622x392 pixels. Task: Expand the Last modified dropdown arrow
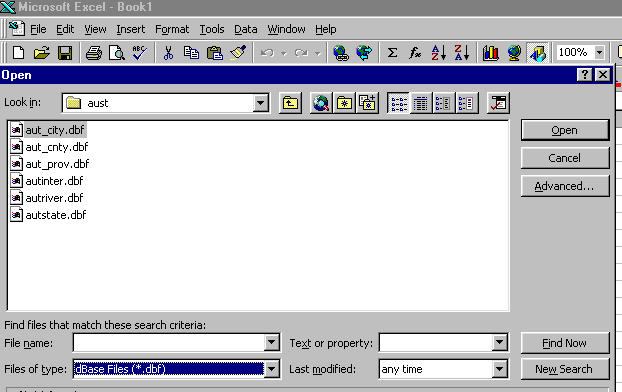coord(499,369)
